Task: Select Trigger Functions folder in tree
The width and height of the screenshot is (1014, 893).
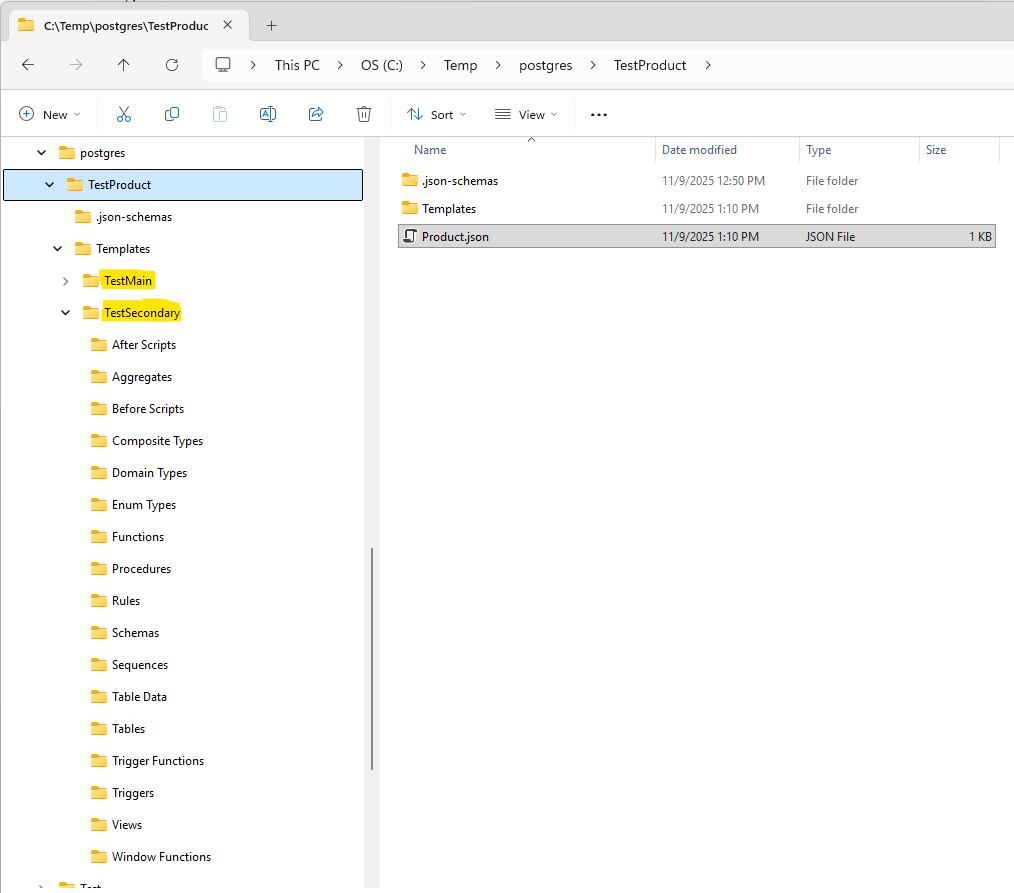Action: coord(157,761)
